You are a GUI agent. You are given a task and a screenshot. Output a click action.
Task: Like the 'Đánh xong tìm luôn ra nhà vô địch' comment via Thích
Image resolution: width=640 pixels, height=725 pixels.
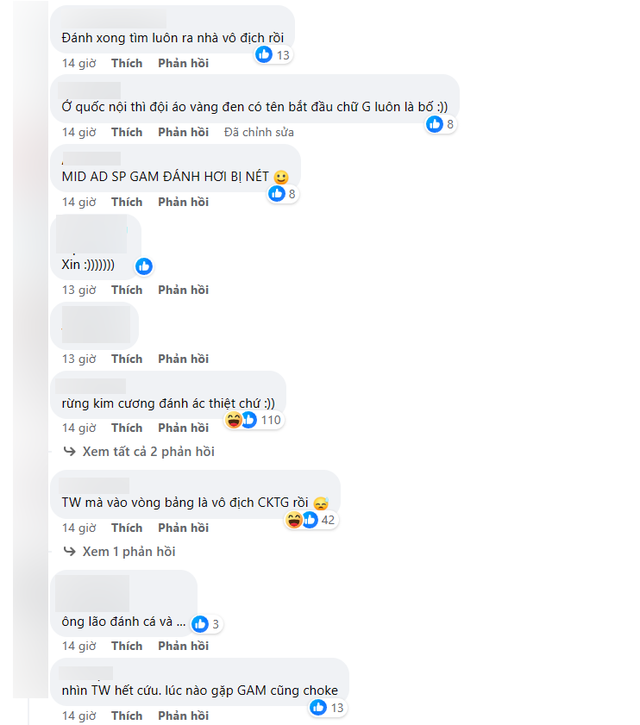(127, 63)
